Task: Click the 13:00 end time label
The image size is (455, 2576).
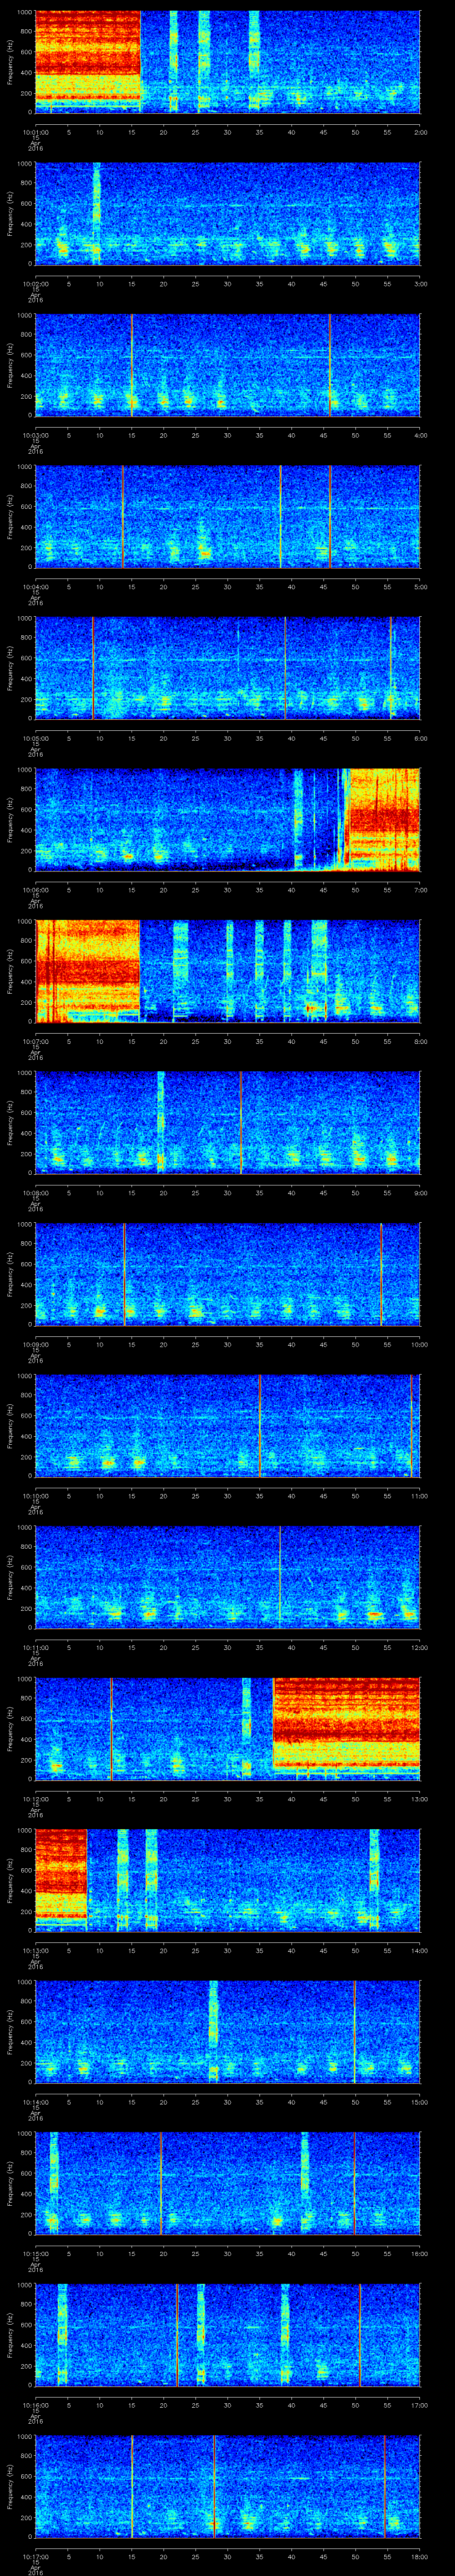Action: [x=419, y=1799]
